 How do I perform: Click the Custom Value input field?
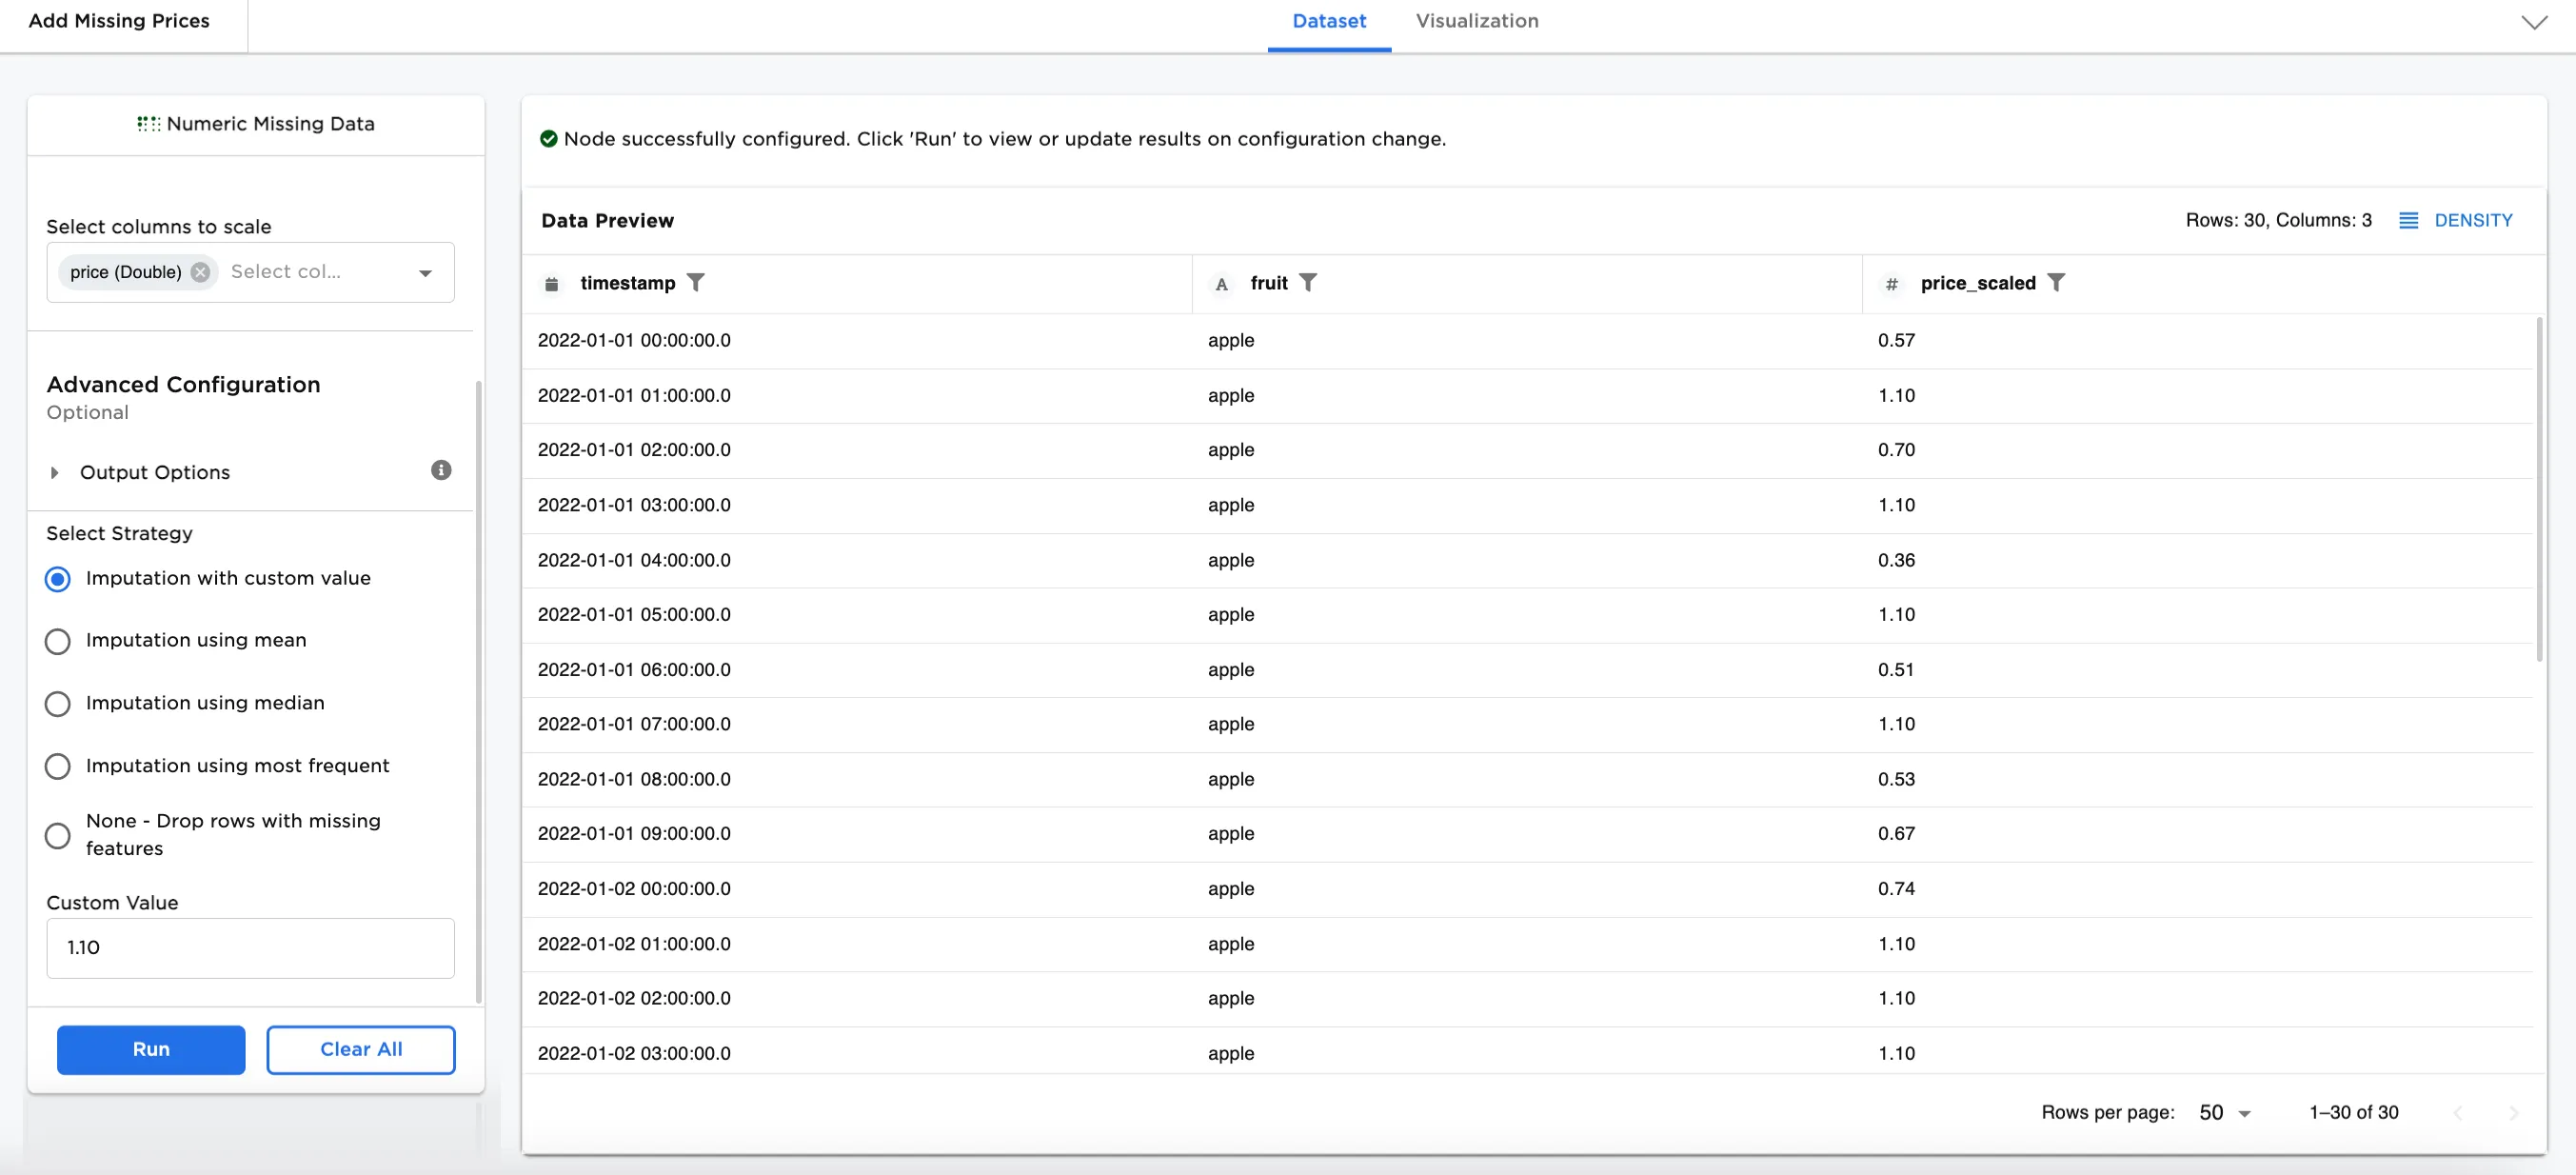coord(250,947)
